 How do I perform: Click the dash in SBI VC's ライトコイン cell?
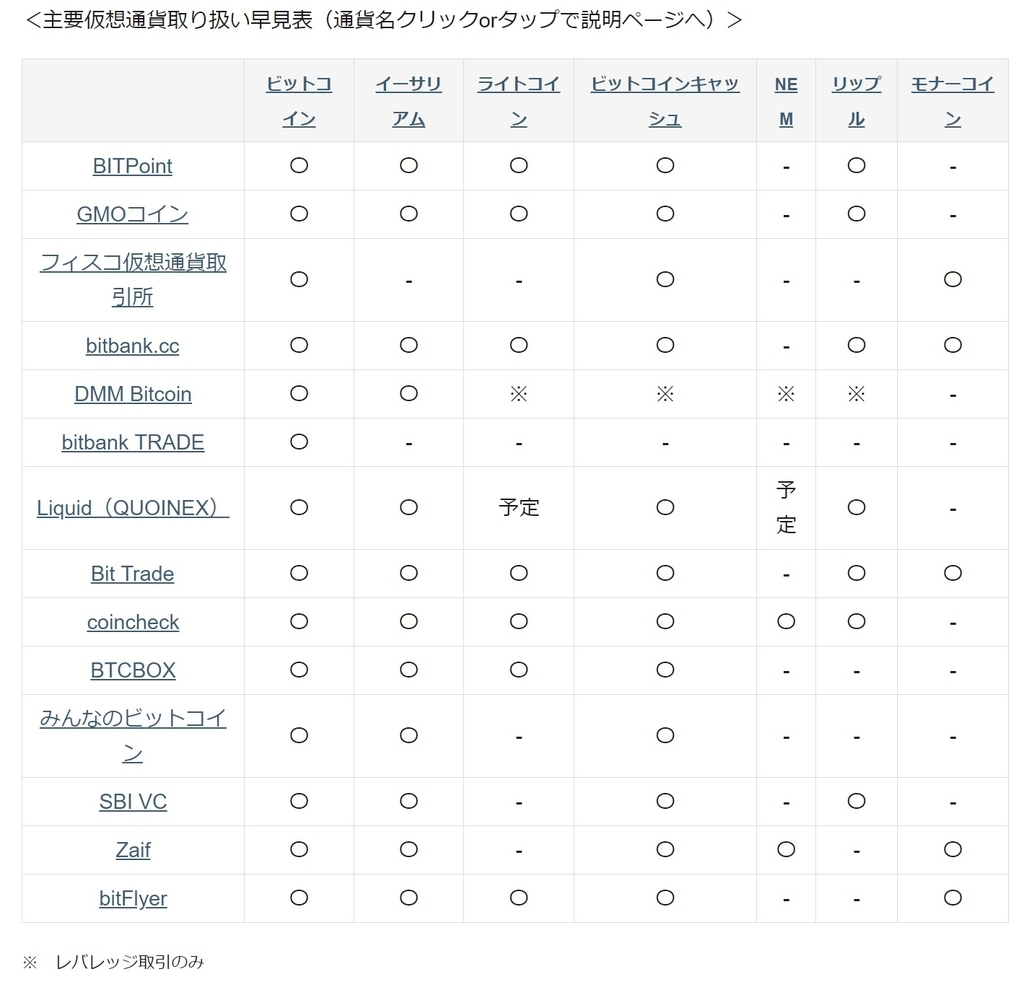coord(519,803)
